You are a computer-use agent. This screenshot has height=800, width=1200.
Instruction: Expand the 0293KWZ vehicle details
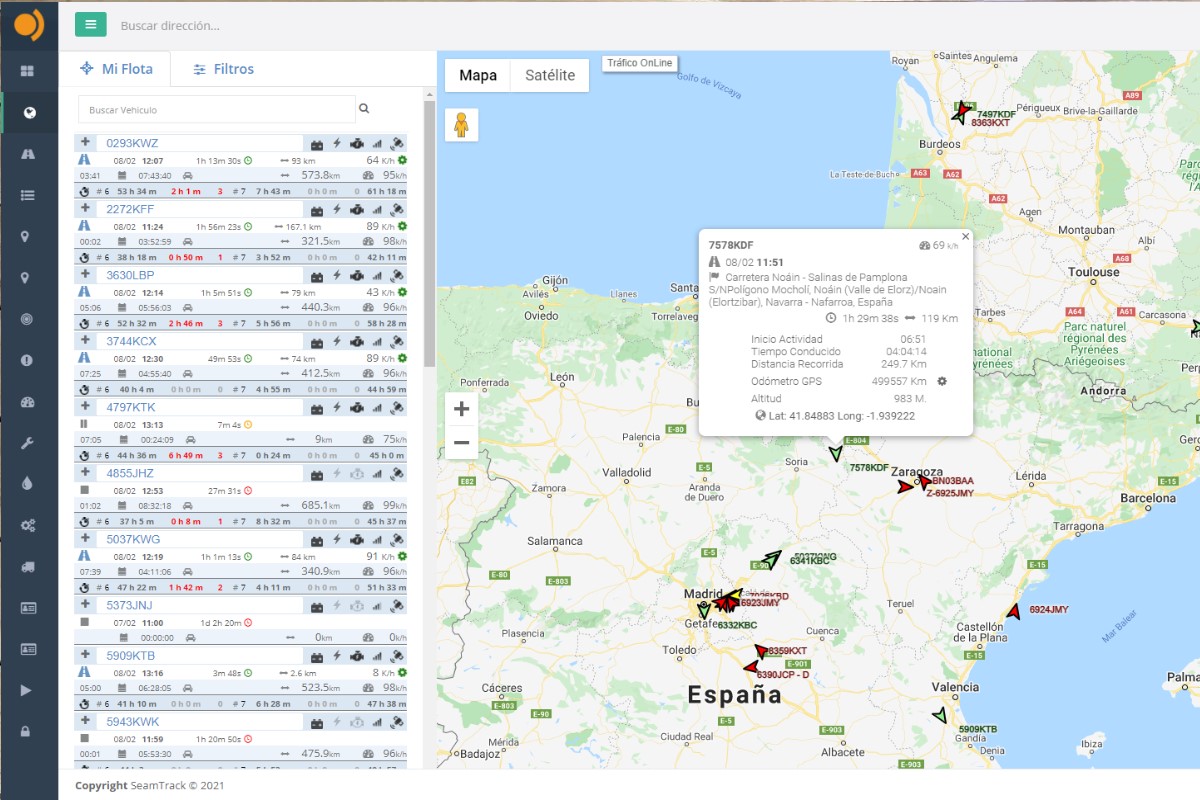(85, 143)
